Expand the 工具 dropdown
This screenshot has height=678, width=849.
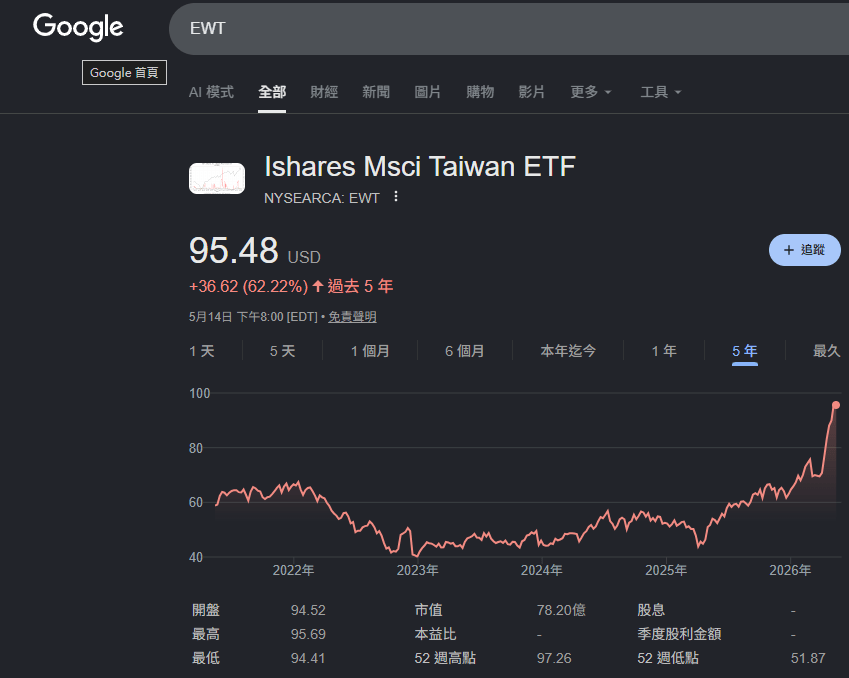point(661,92)
